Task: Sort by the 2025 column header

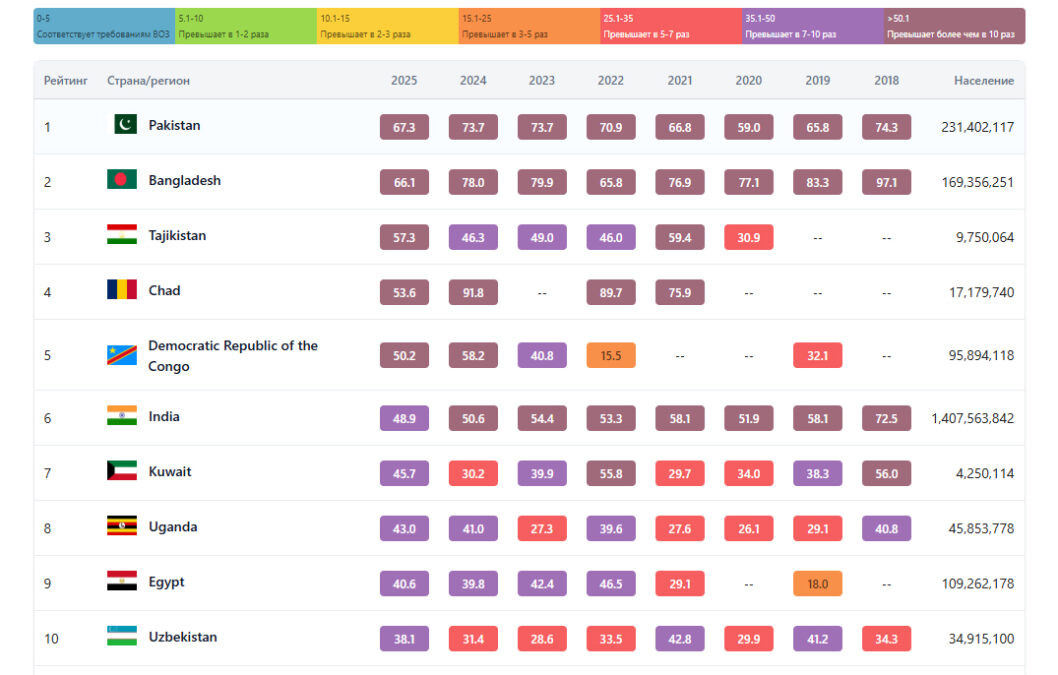Action: click(404, 81)
